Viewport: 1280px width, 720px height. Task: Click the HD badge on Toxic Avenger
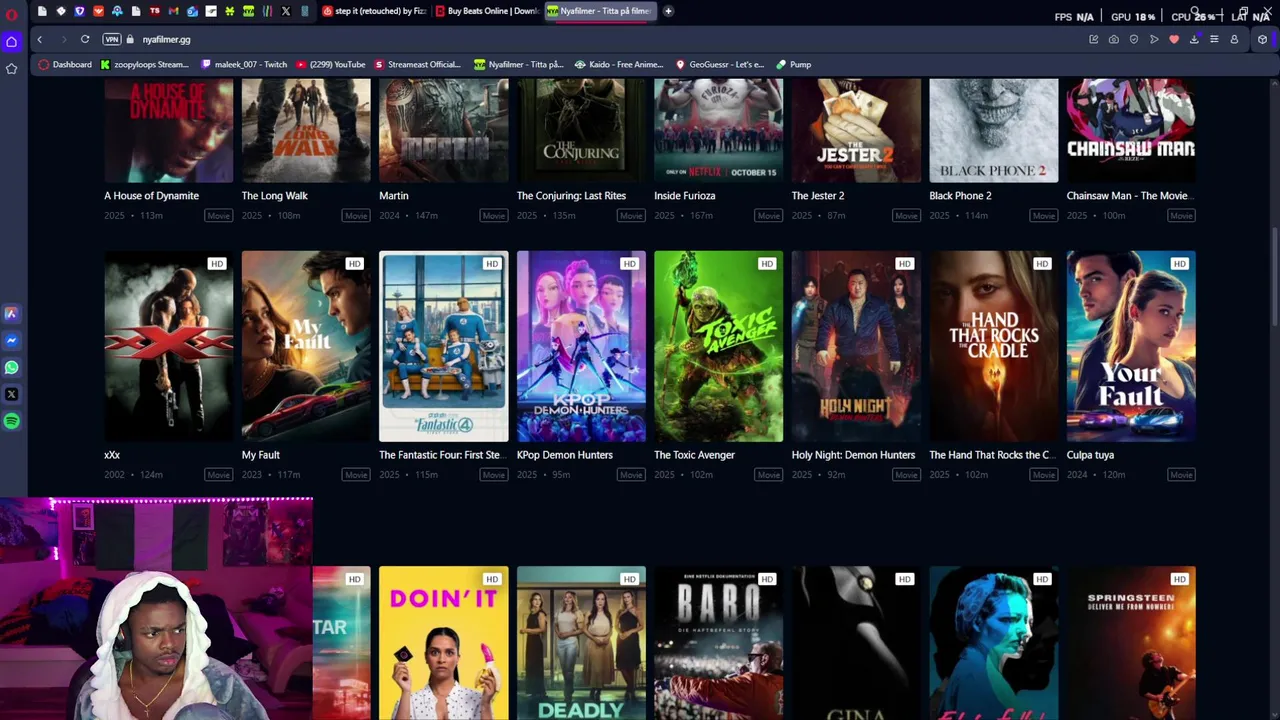tap(767, 264)
